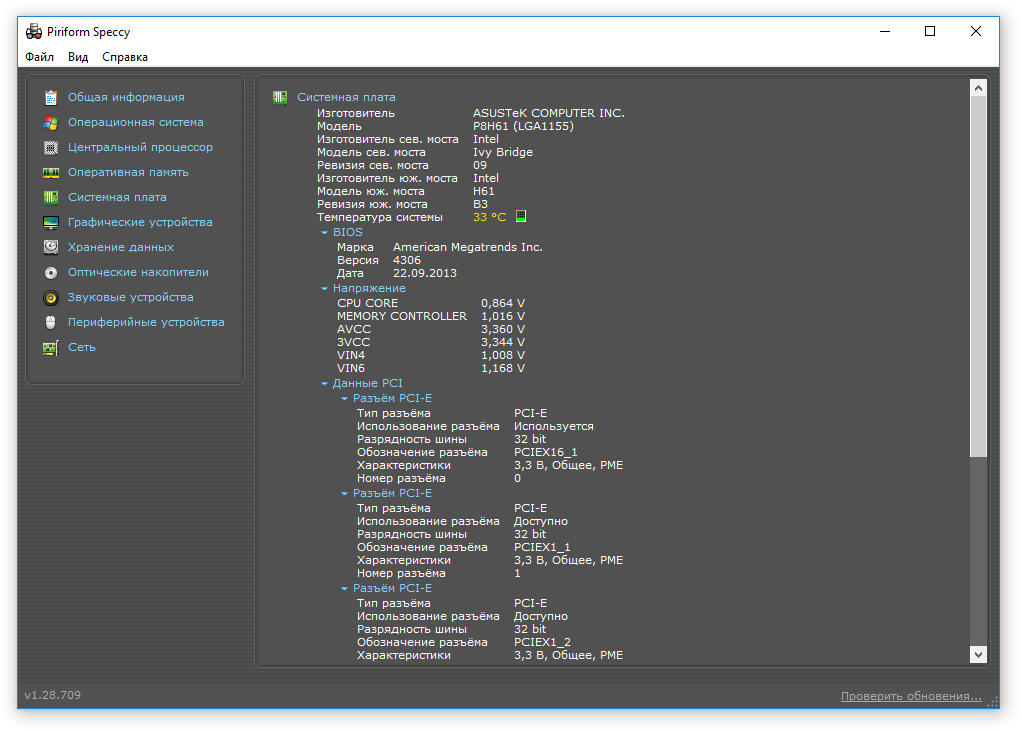Open the Файл menu
This screenshot has width=1021, height=731.
click(x=40, y=57)
